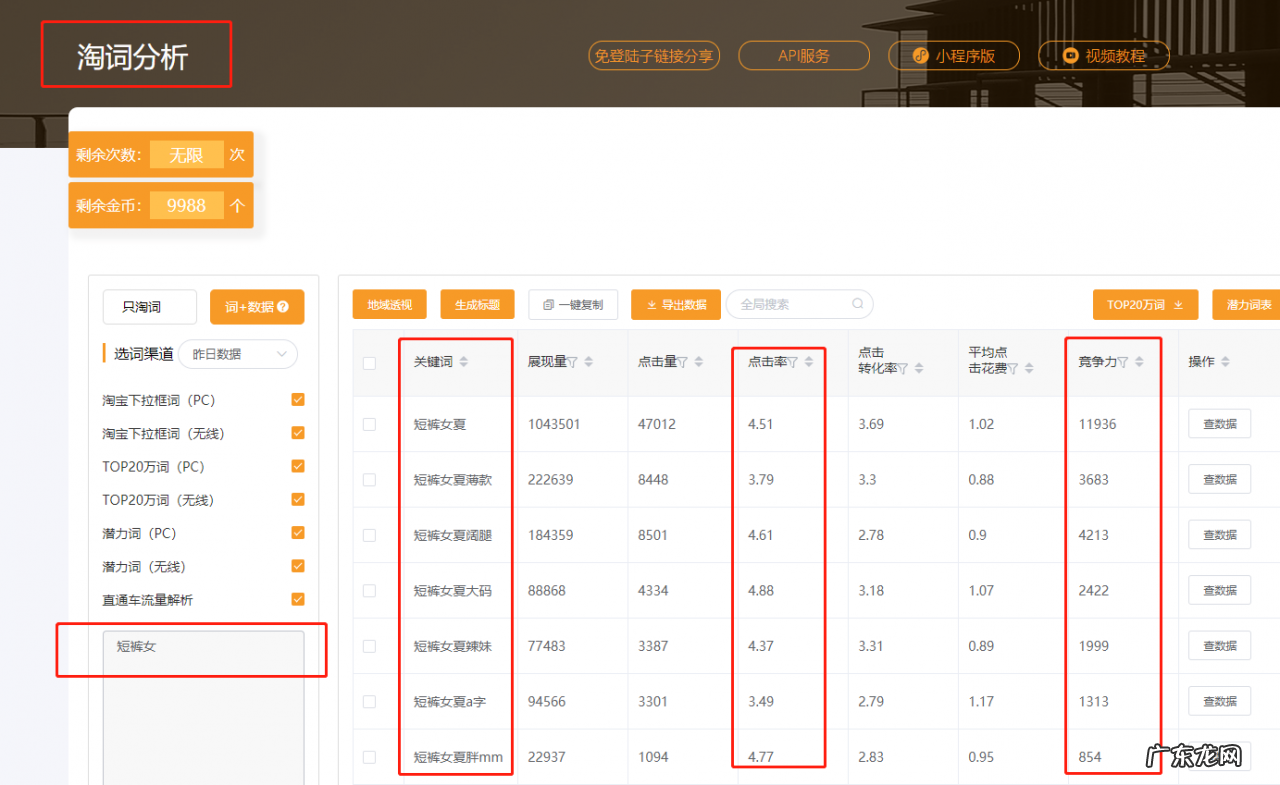Viewport: 1280px width, 785px height.
Task: Click the 全局搜索 input field
Action: (790, 304)
